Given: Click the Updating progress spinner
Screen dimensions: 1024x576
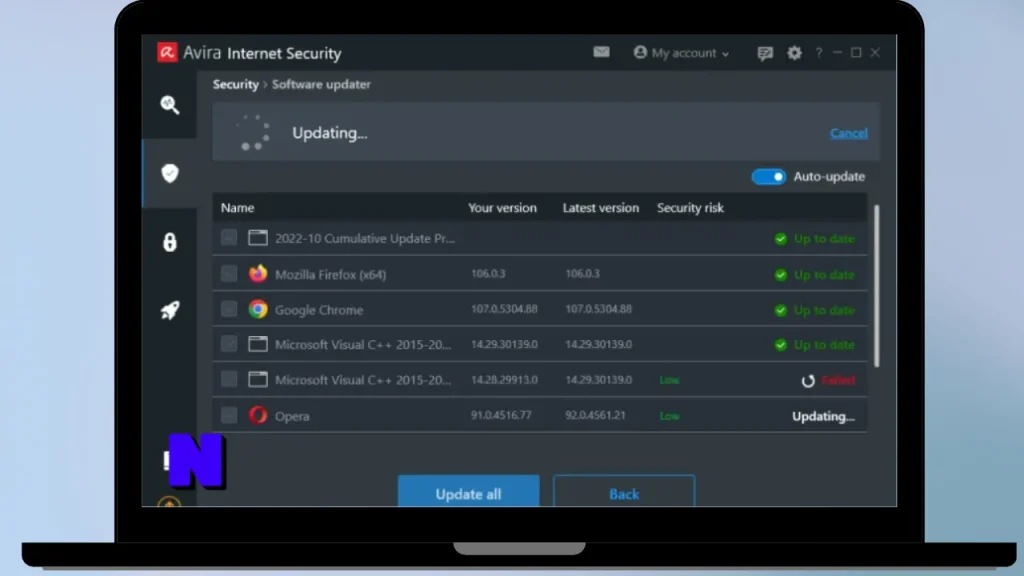Looking at the screenshot, I should click(253, 132).
